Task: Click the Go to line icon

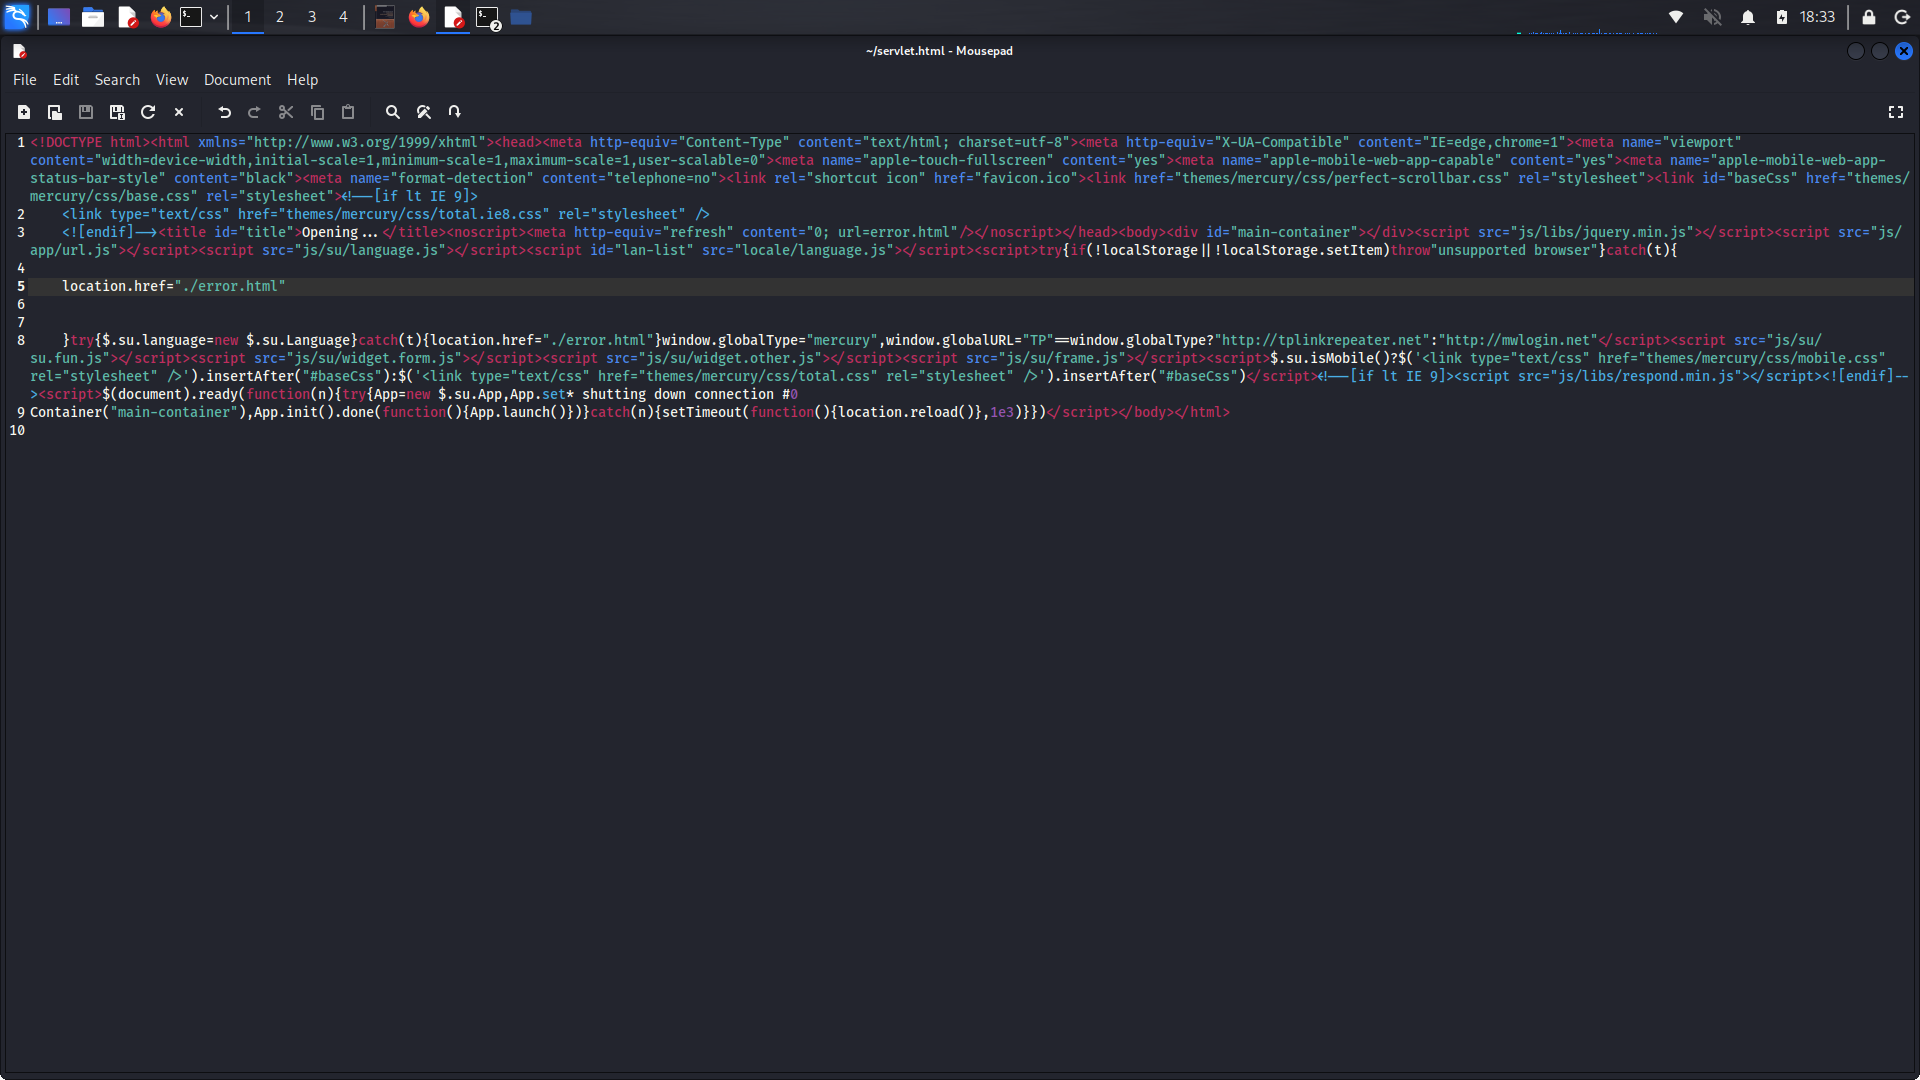Action: [x=455, y=112]
